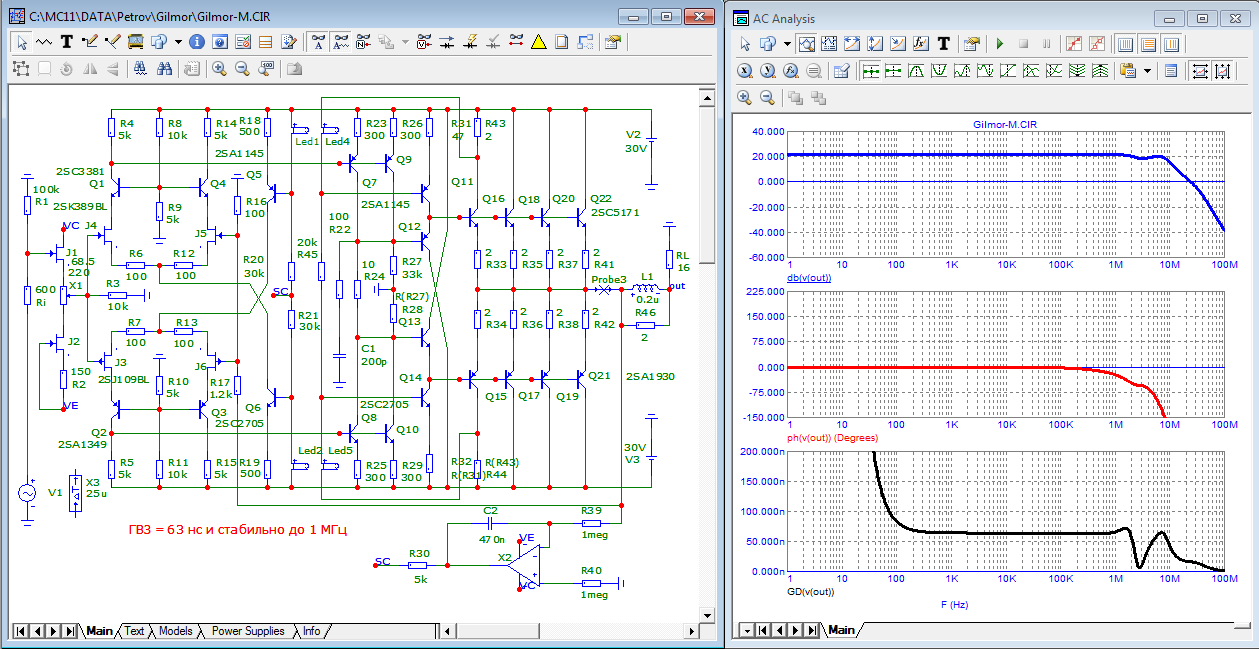This screenshot has width=1259, height=649.
Task: Click the Zoom In magnifier in schematic toolbar
Action: click(219, 69)
